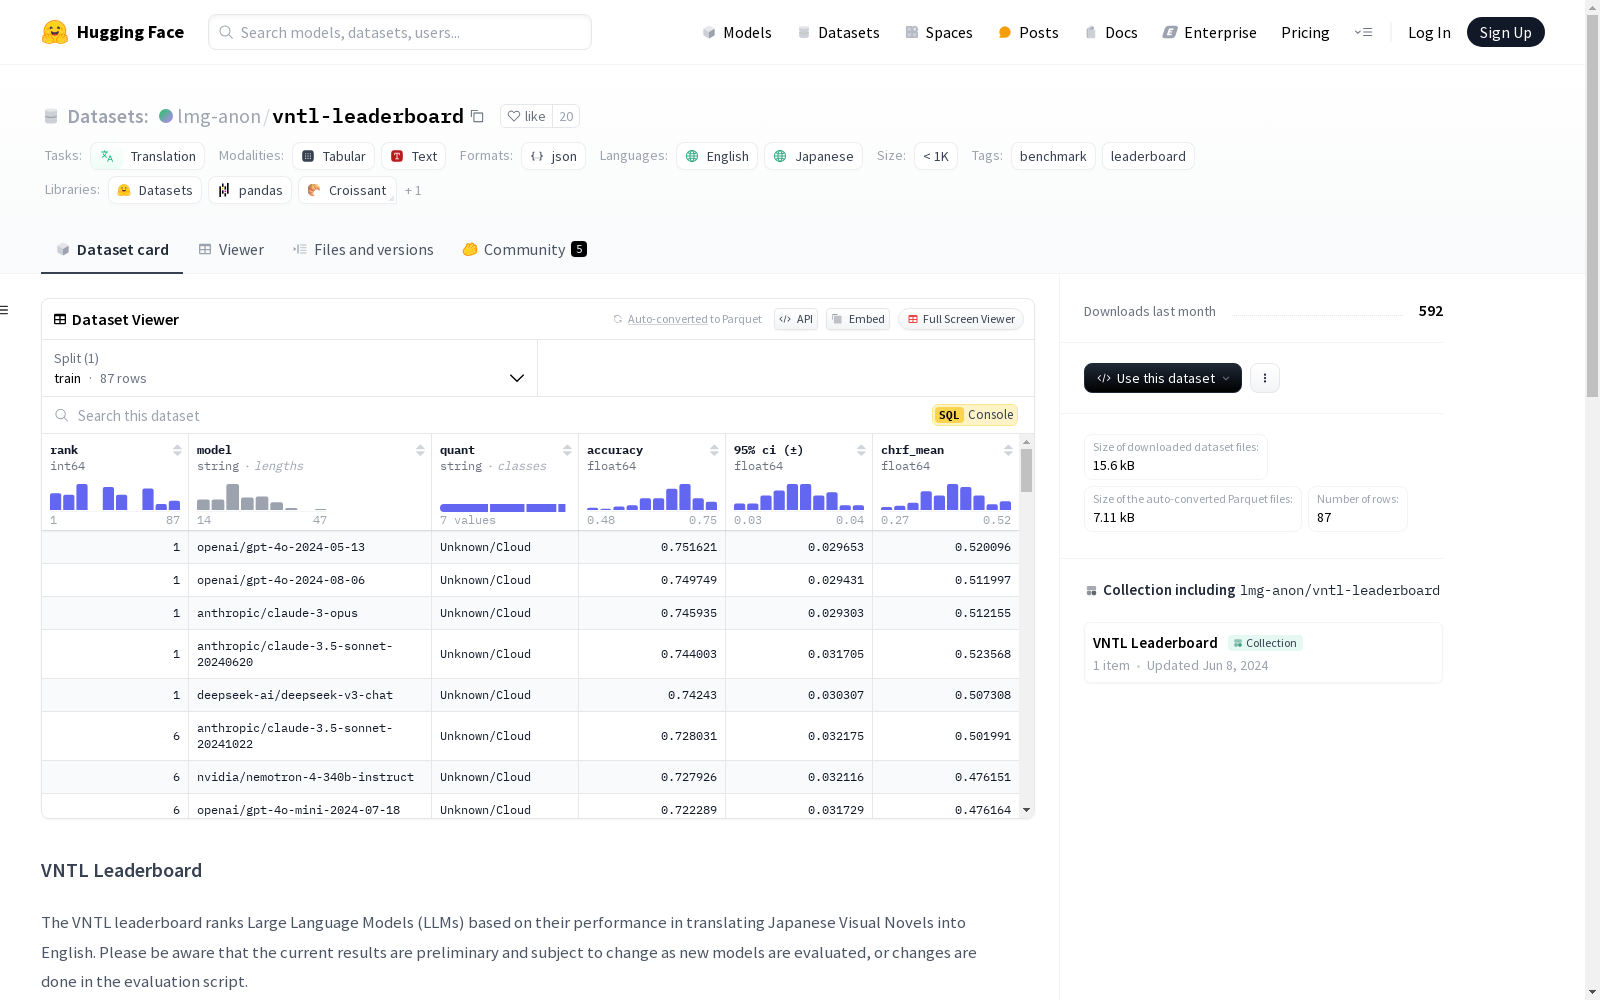1600x1000 pixels.
Task: Click the Datasets stack icon in header
Action: click(x=51, y=117)
